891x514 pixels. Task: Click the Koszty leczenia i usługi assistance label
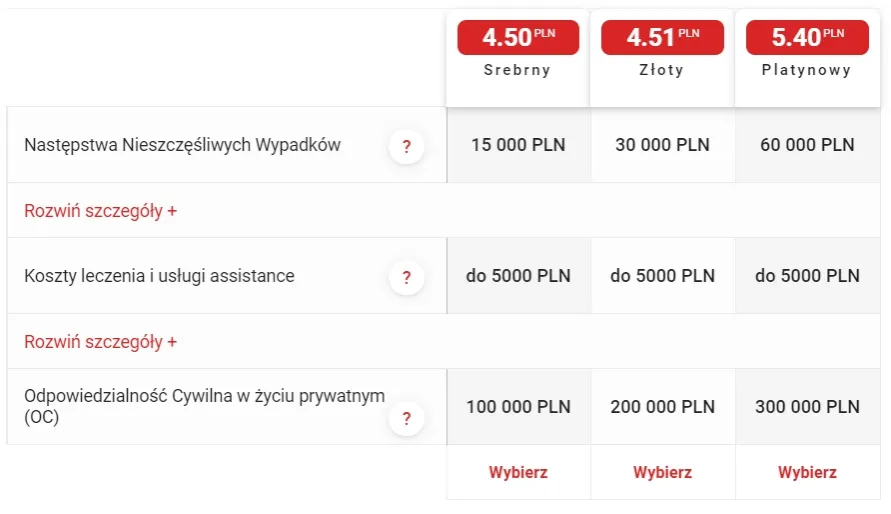(159, 276)
